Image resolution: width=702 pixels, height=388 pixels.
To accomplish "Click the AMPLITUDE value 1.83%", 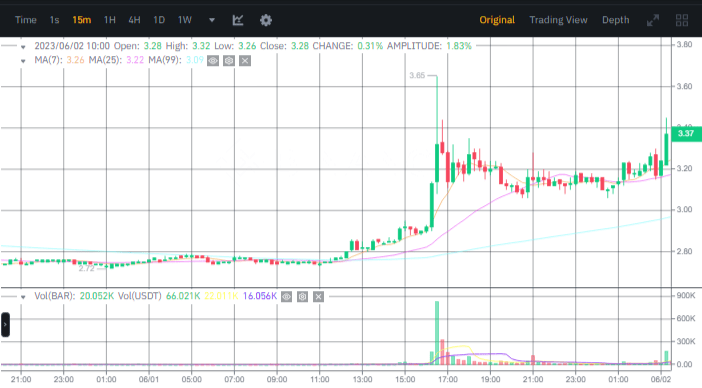I will click(x=459, y=46).
